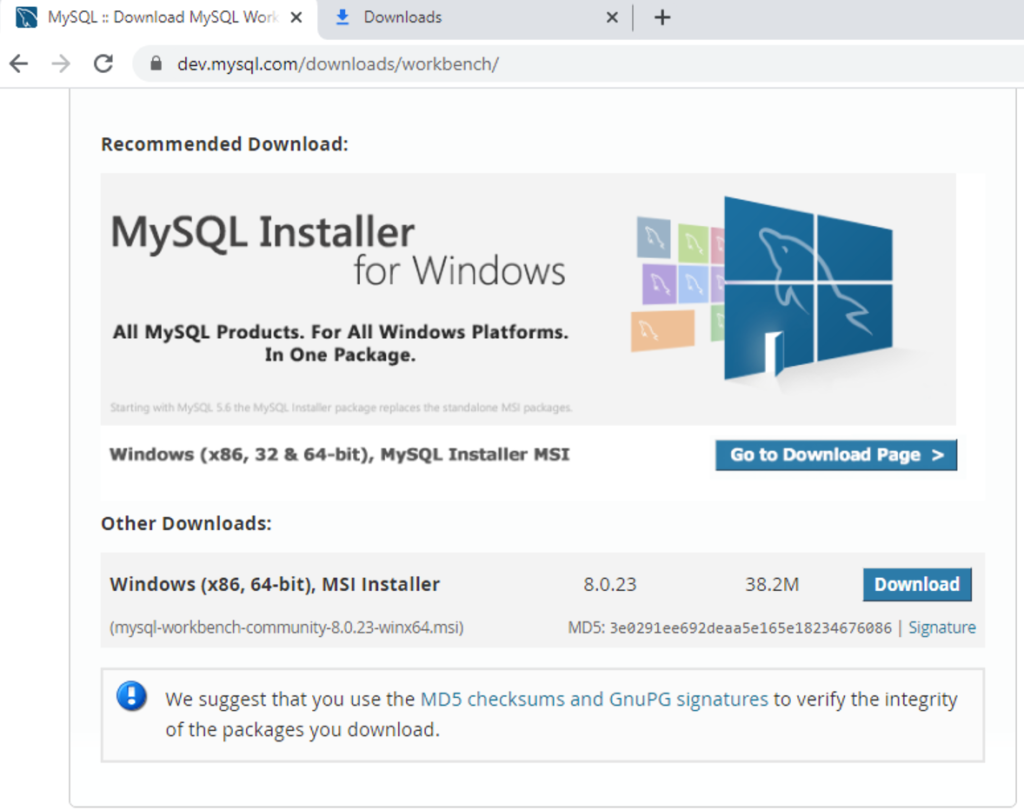The image size is (1024, 810).
Task: Click the mysql-workbench-community-8.0.23-winx64.msi filename
Action: point(287,628)
